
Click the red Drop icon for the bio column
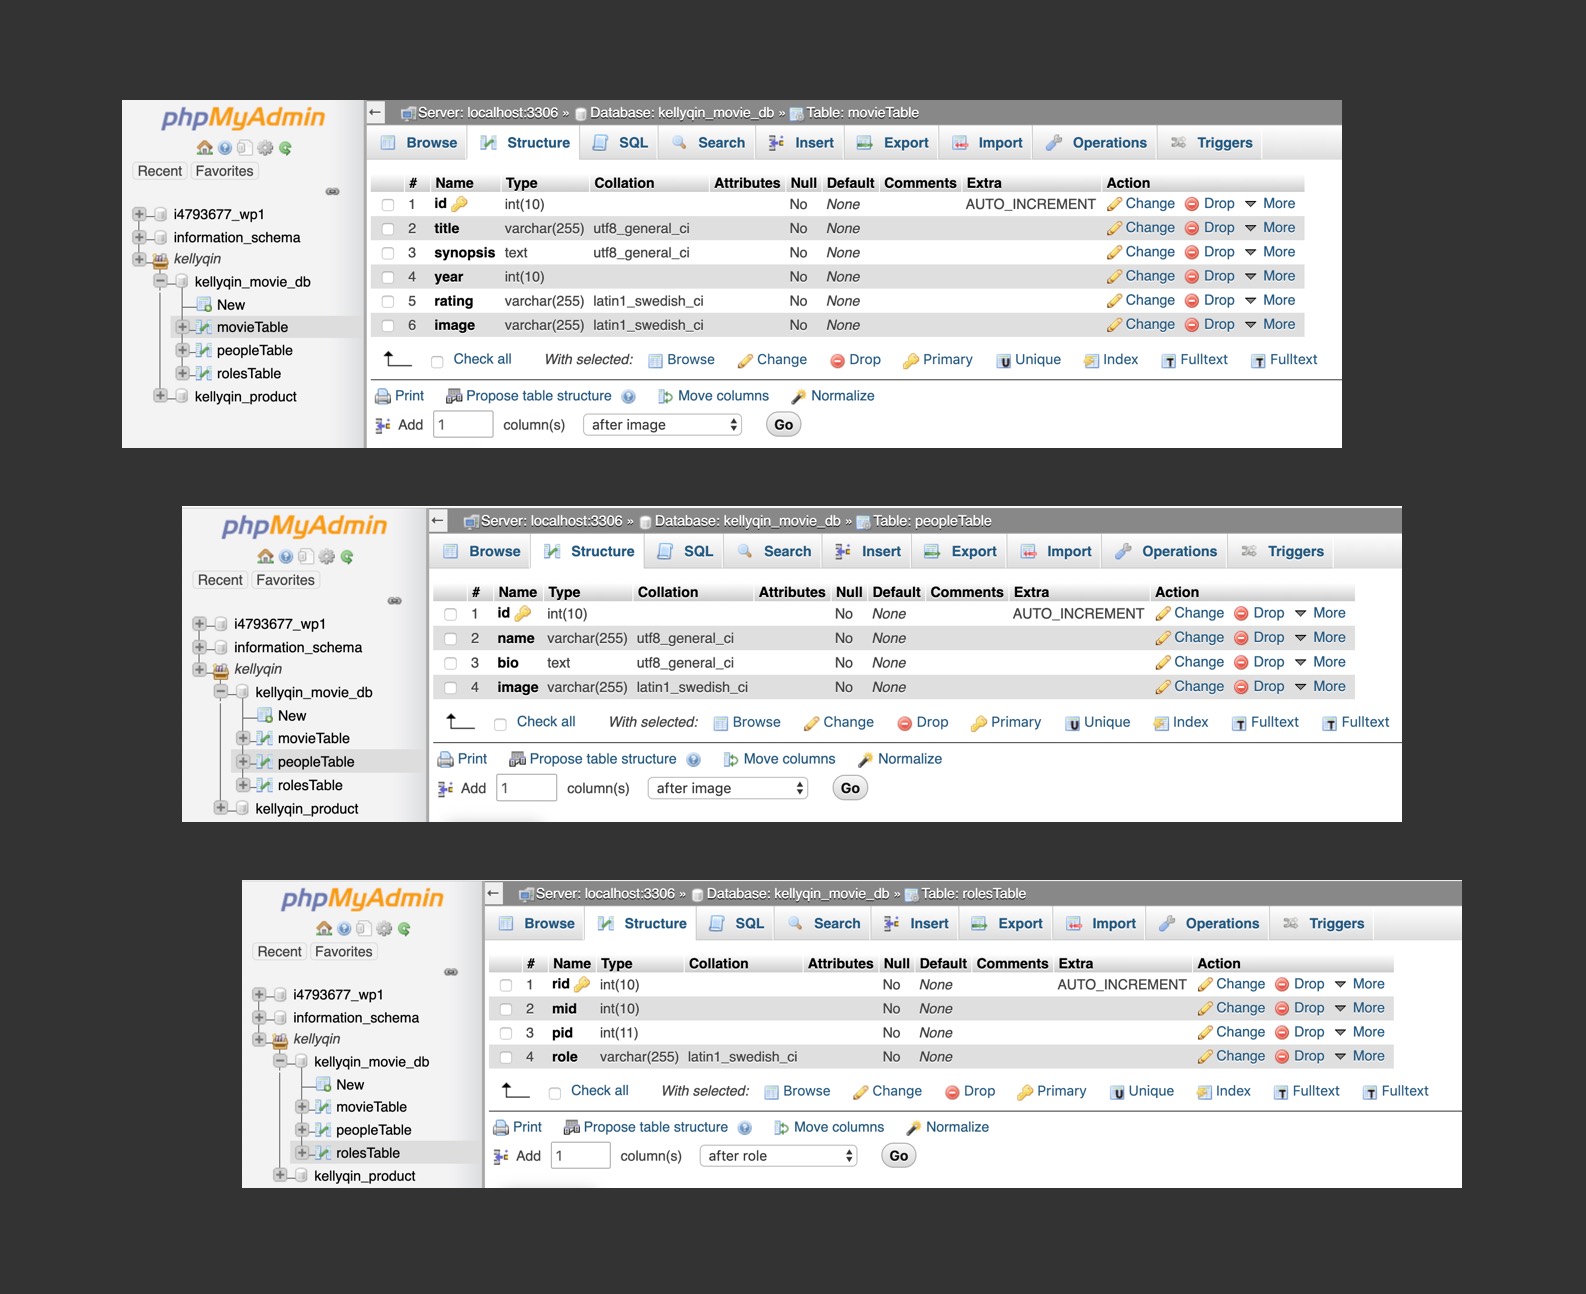click(x=1241, y=662)
